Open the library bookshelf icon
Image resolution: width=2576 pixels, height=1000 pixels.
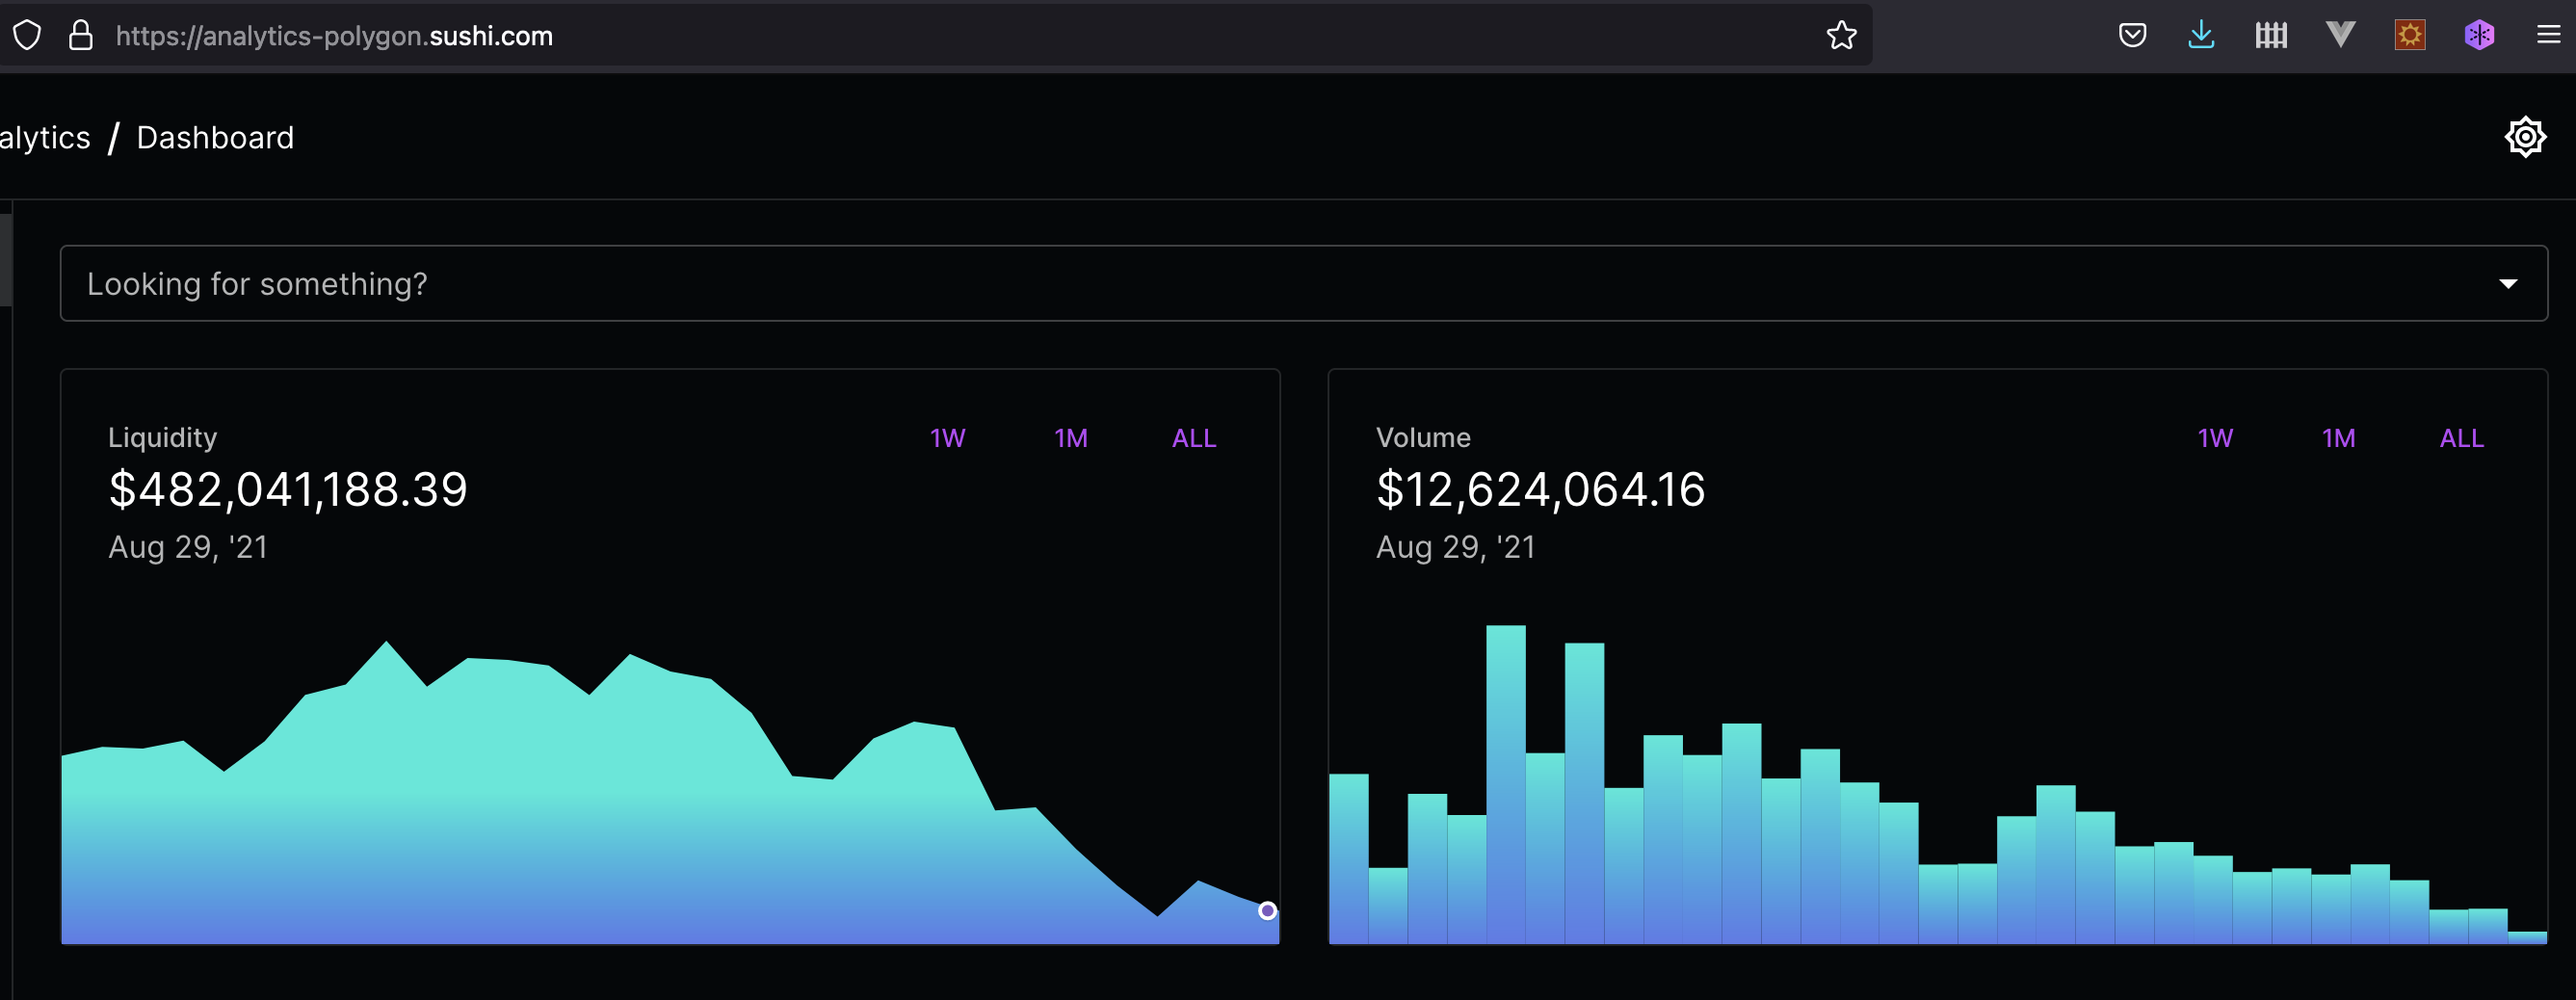pyautogui.click(x=2271, y=36)
